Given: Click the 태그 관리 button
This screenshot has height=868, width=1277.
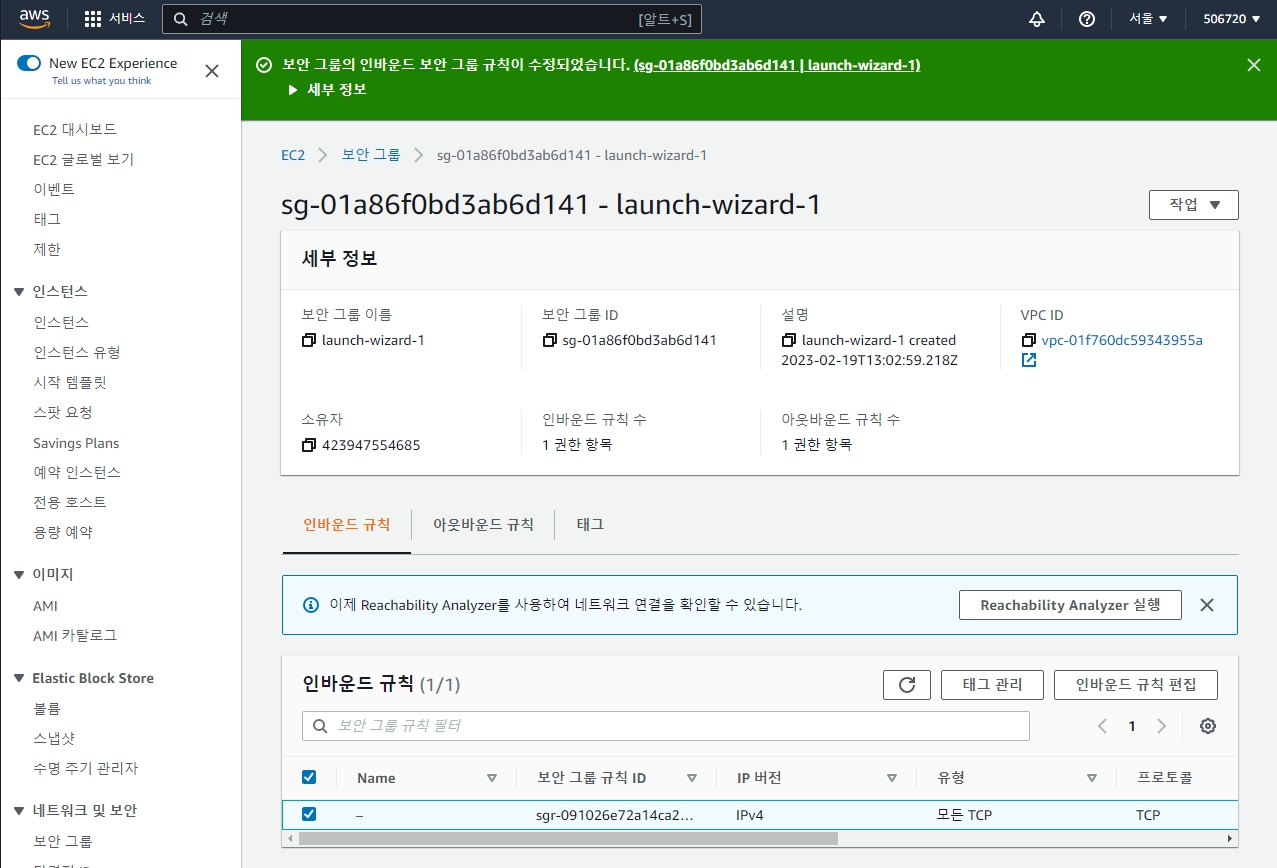Looking at the screenshot, I should click(992, 685).
